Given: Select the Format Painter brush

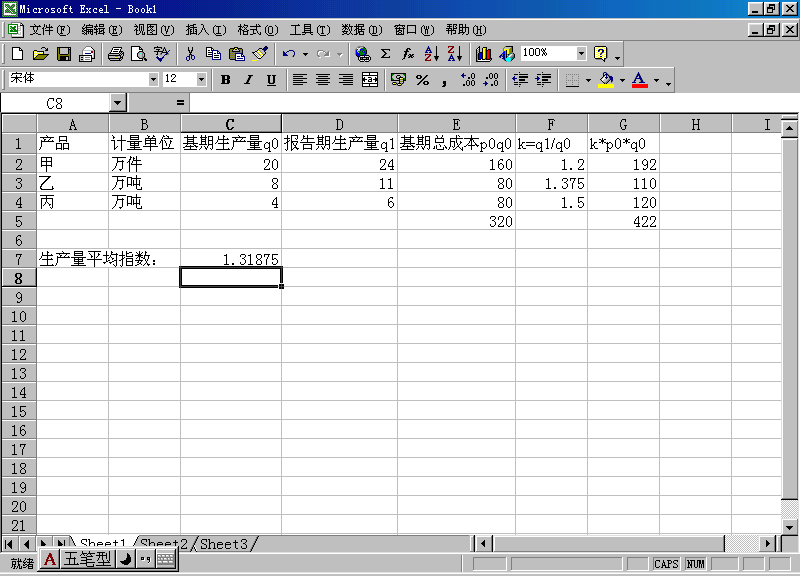Looking at the screenshot, I should point(260,53).
